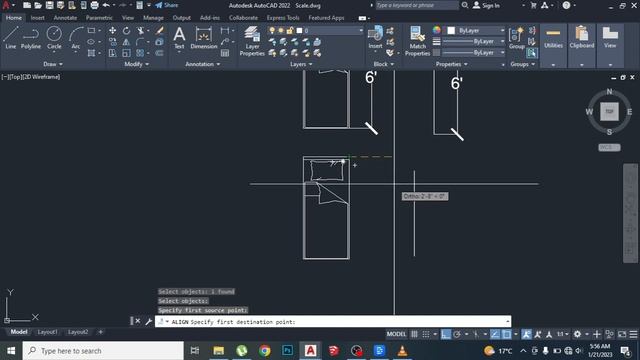The image size is (640, 360).
Task: Switch to the Layout1 tab
Action: (x=47, y=332)
